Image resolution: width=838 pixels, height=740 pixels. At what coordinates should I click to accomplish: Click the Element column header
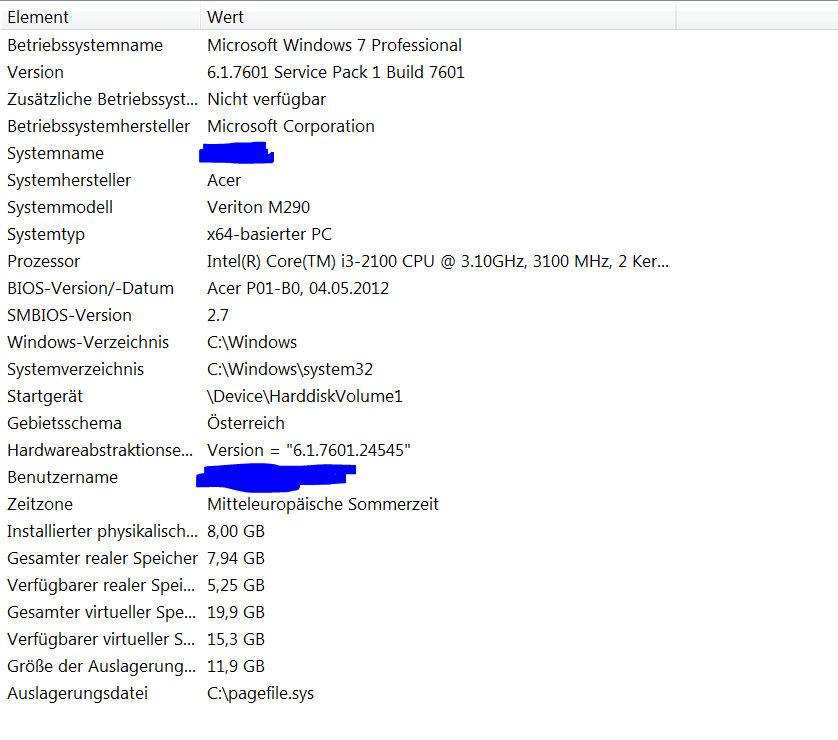click(x=100, y=17)
